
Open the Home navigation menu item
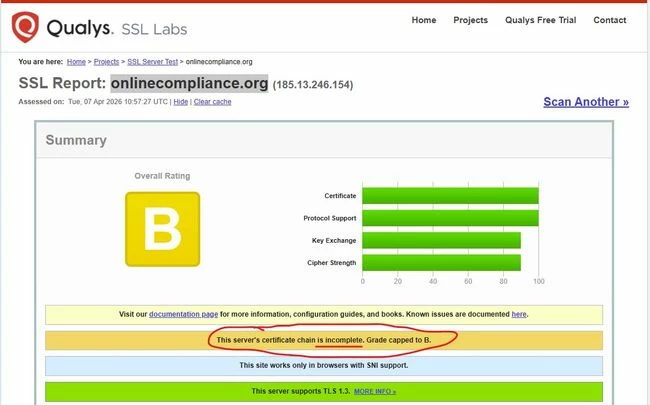[424, 20]
